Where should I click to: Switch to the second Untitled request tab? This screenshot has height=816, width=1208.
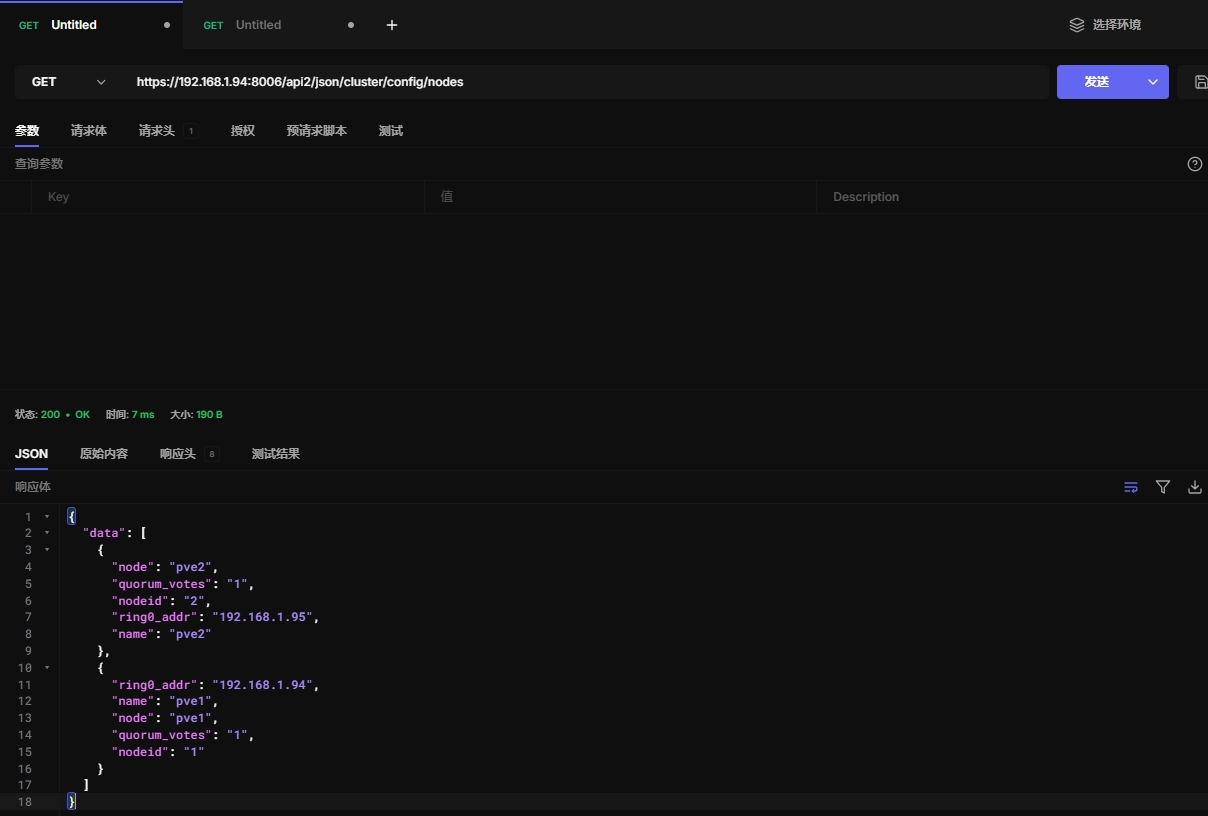point(258,25)
